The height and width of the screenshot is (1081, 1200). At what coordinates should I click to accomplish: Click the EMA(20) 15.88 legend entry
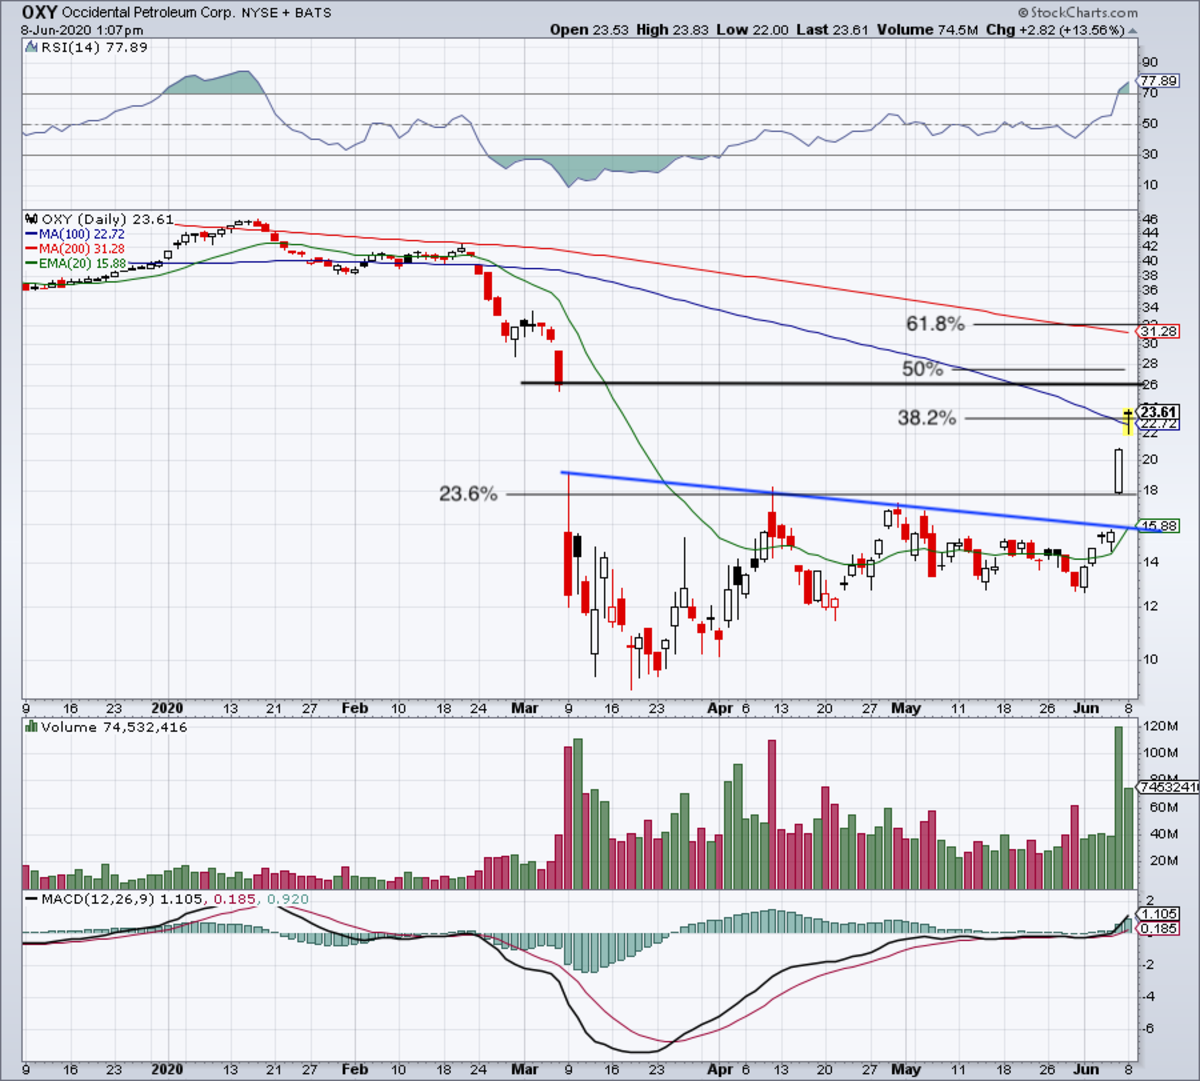(83, 263)
